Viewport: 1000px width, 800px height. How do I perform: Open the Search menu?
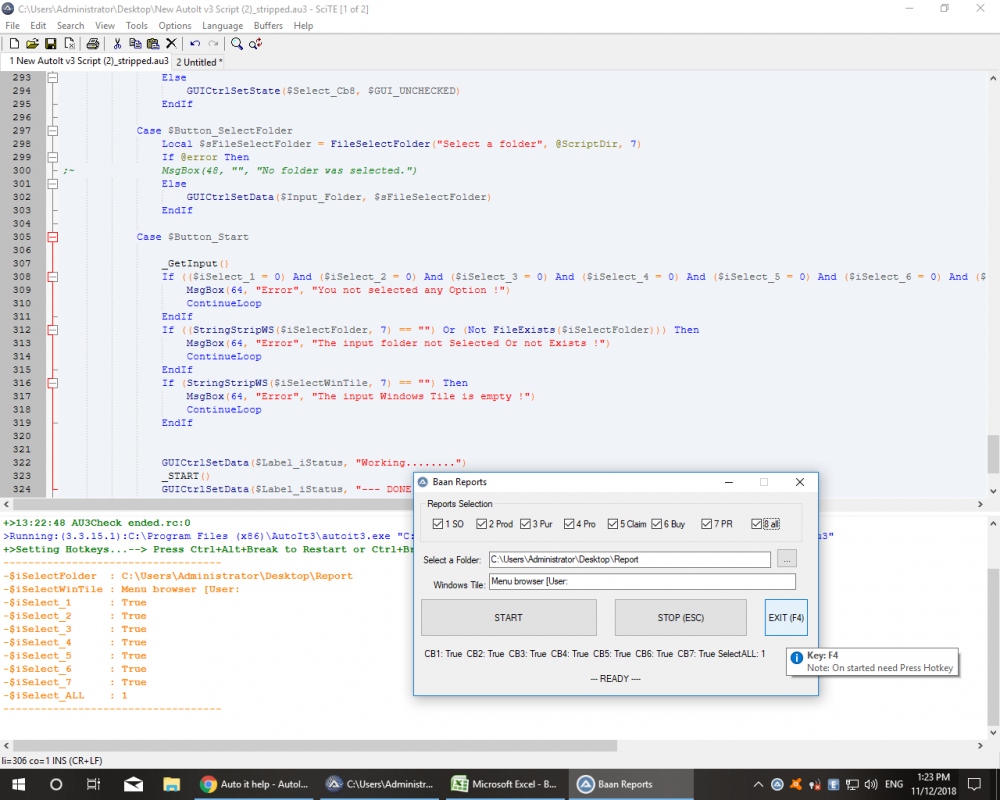(x=70, y=26)
